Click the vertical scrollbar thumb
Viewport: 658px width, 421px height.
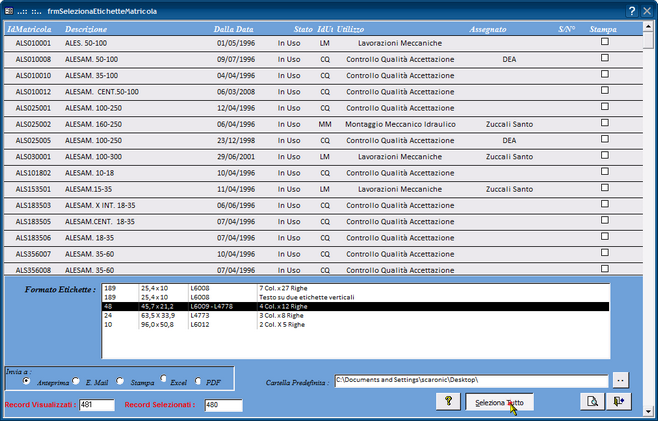[x=649, y=40]
